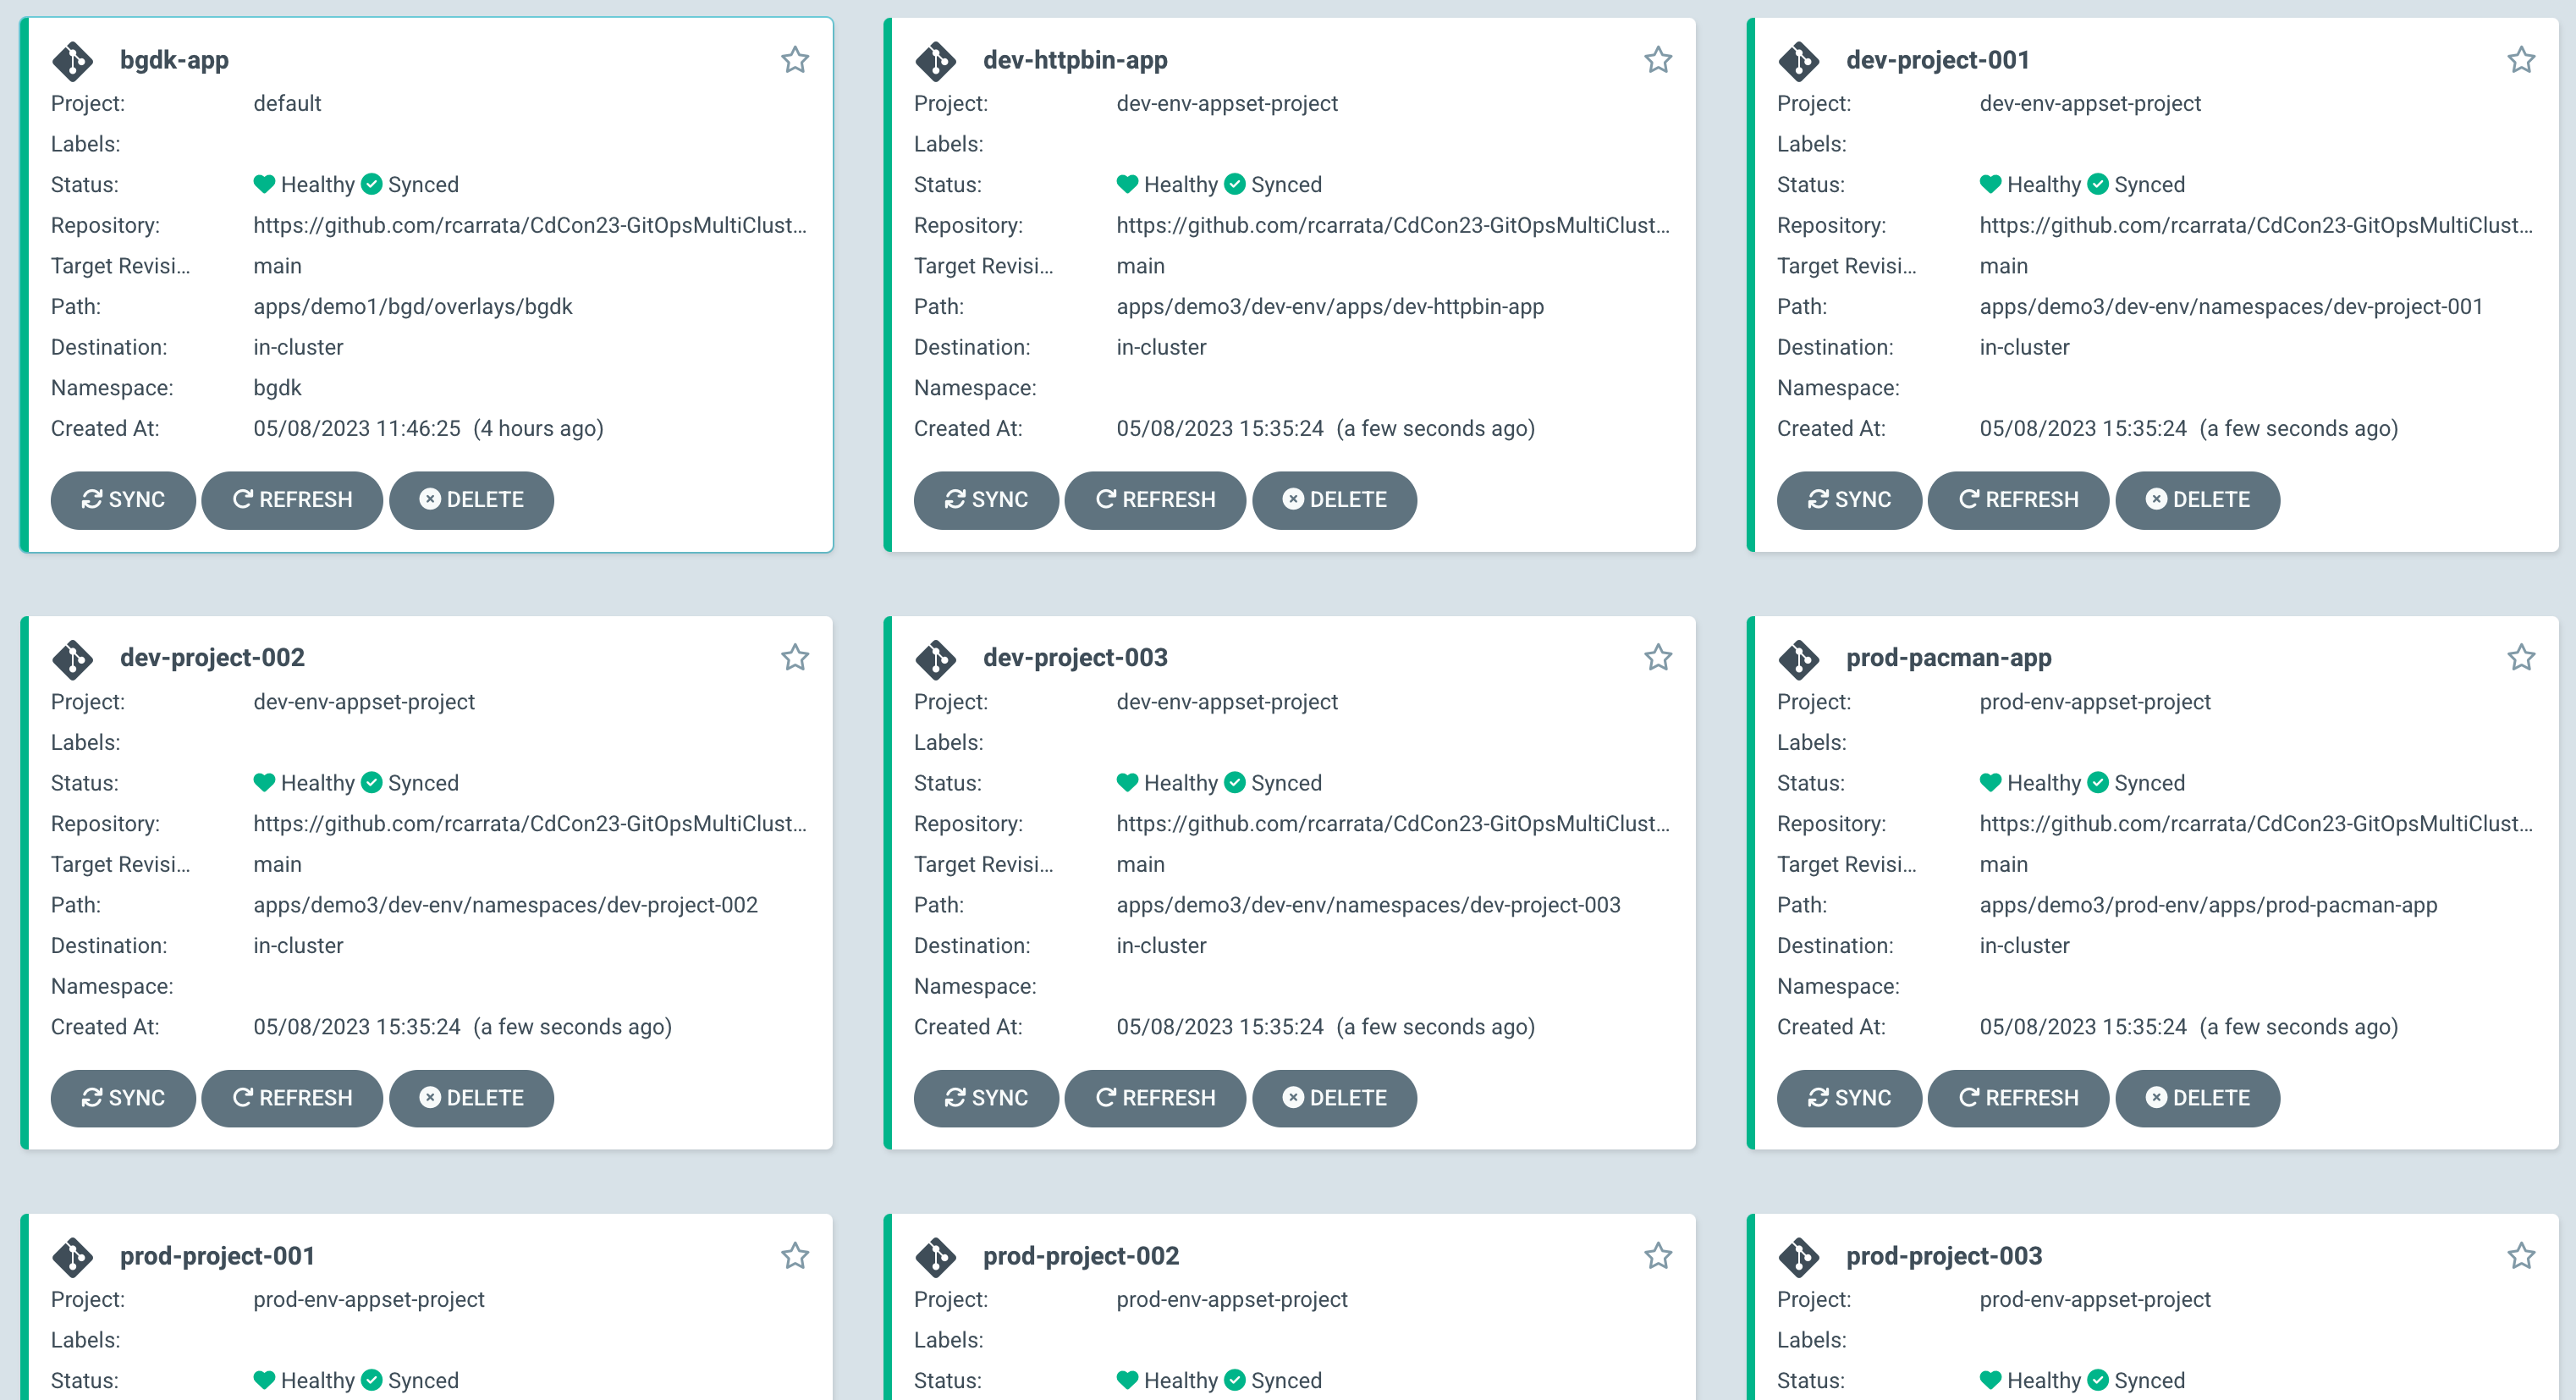
Task: Click the git icon of prod-project-002
Action: [x=936, y=1257]
